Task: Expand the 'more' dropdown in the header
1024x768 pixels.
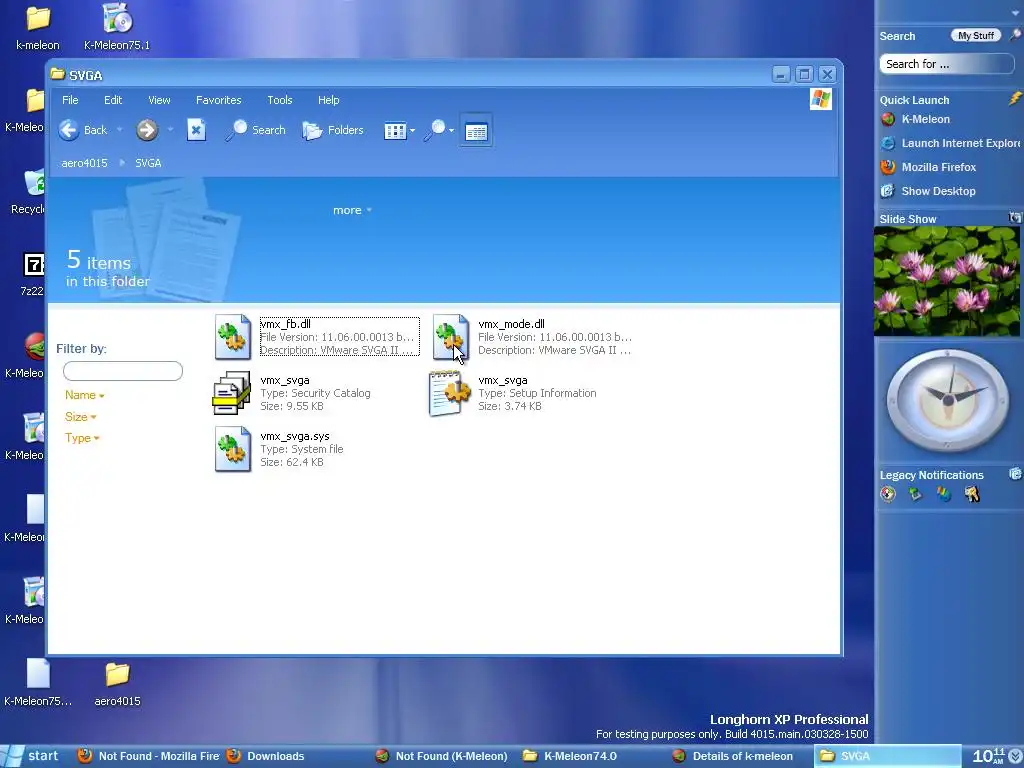Action: pos(352,210)
